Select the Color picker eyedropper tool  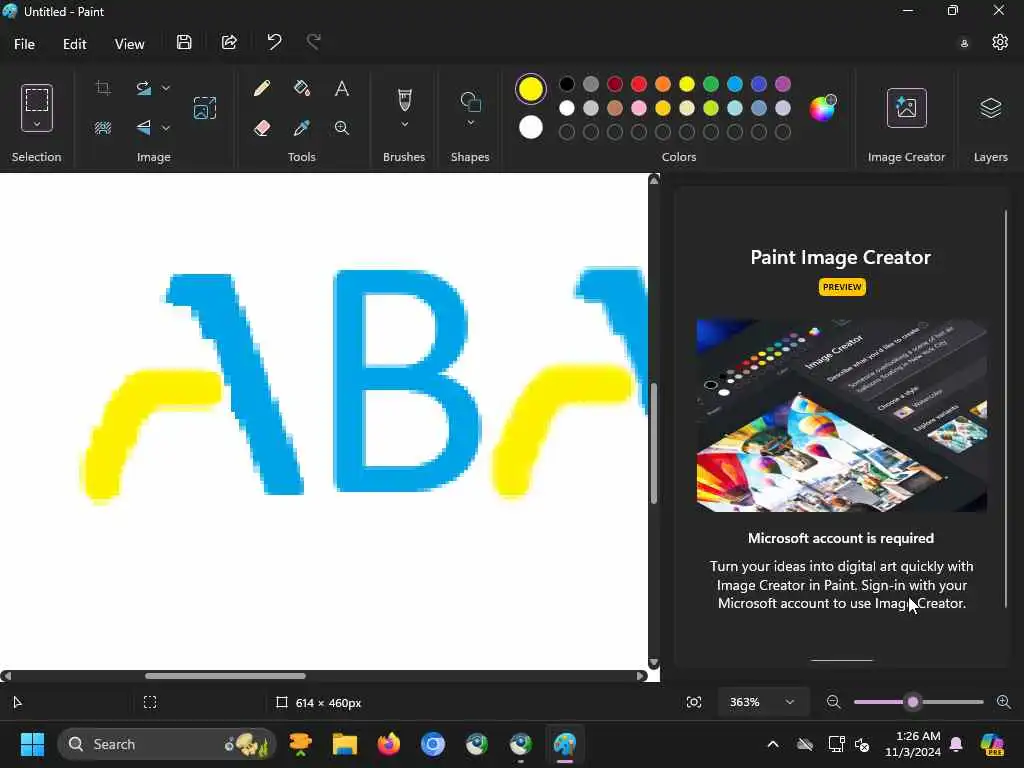click(302, 128)
